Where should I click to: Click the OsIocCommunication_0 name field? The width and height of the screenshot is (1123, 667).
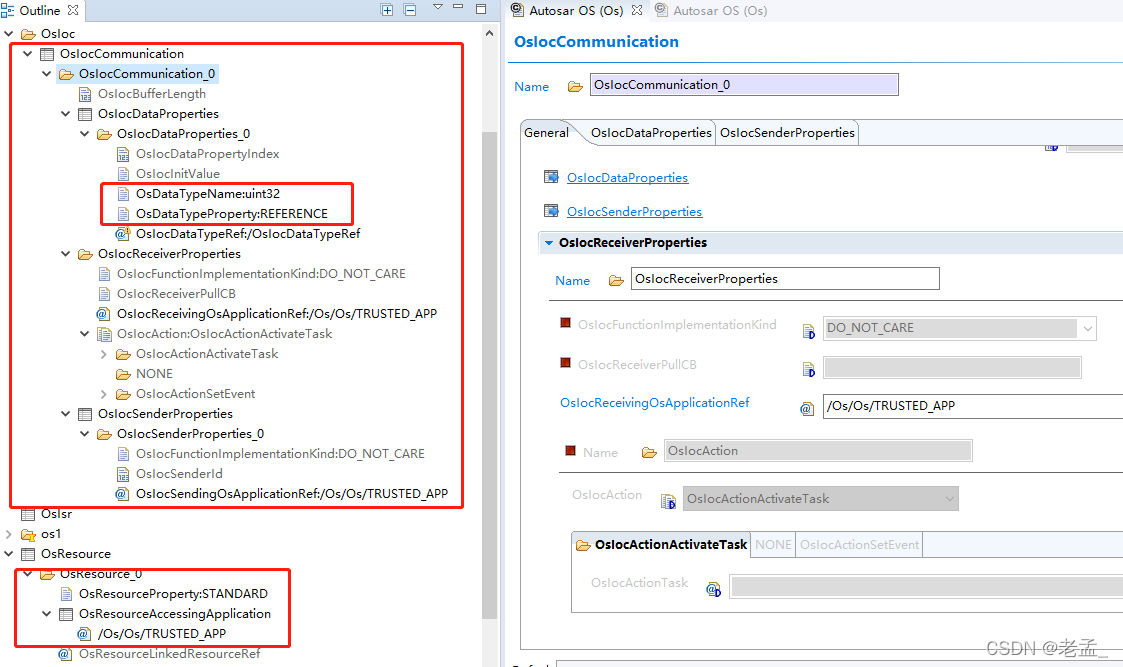point(744,85)
